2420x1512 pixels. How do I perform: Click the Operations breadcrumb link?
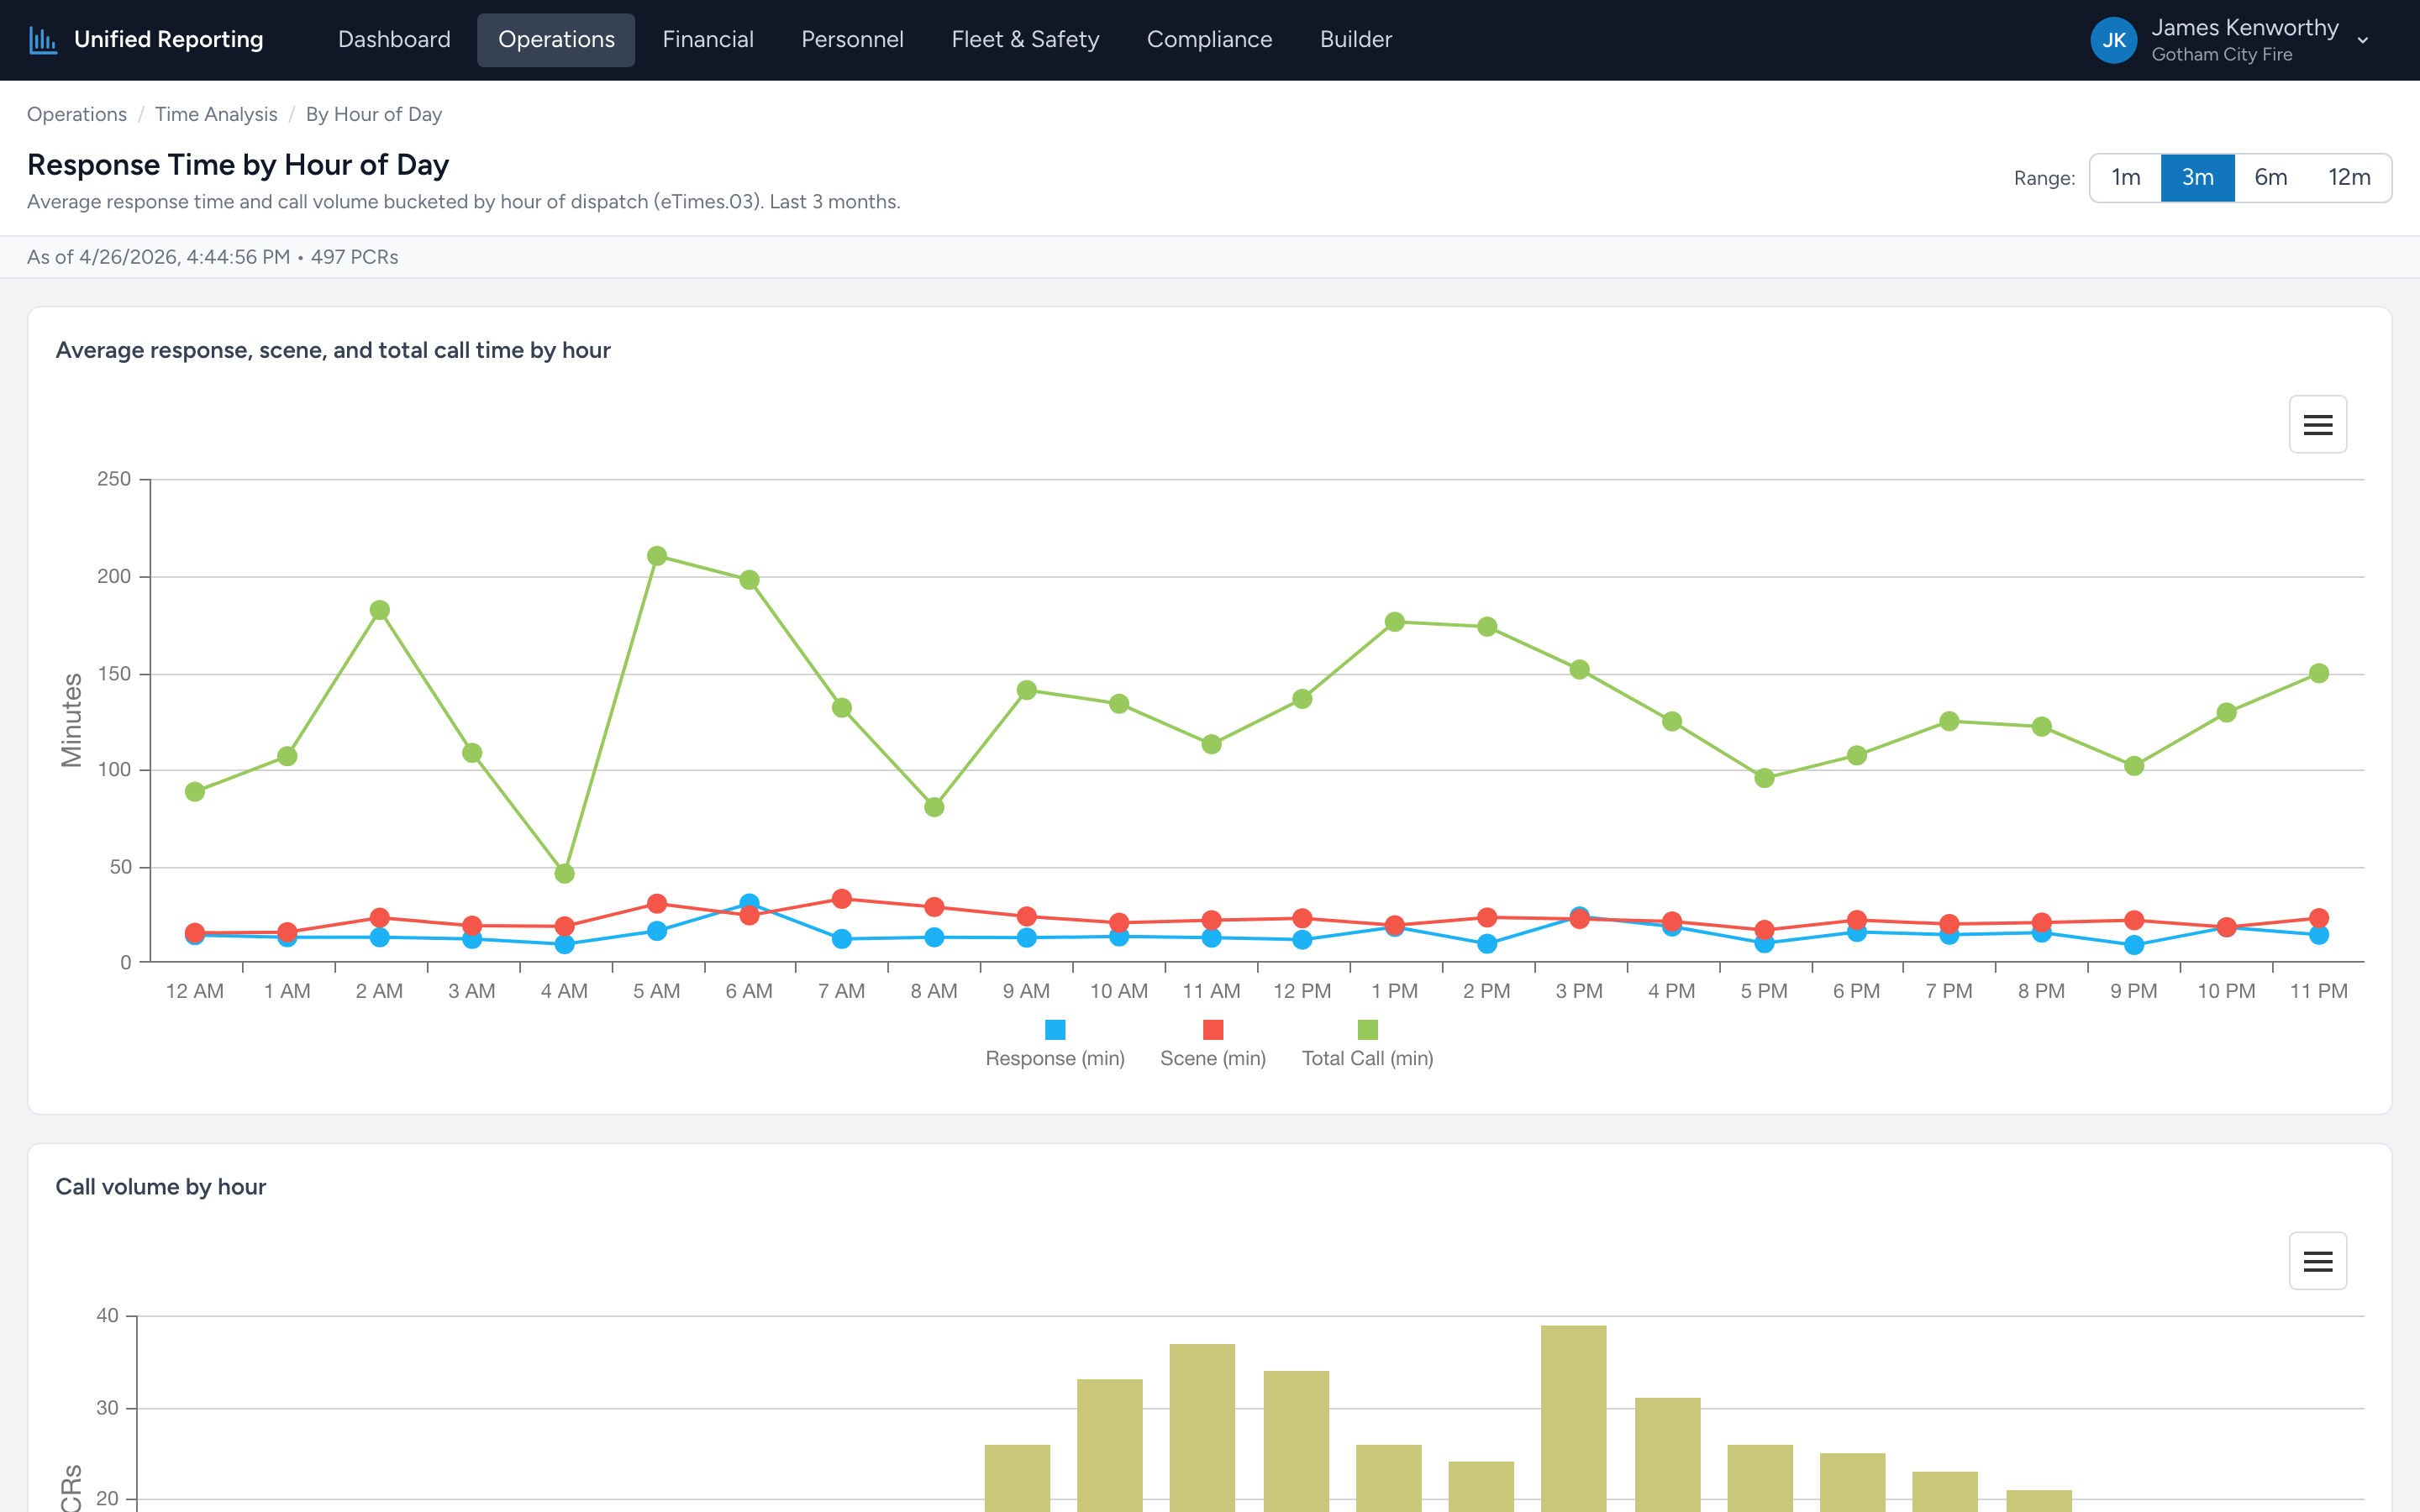tap(77, 114)
